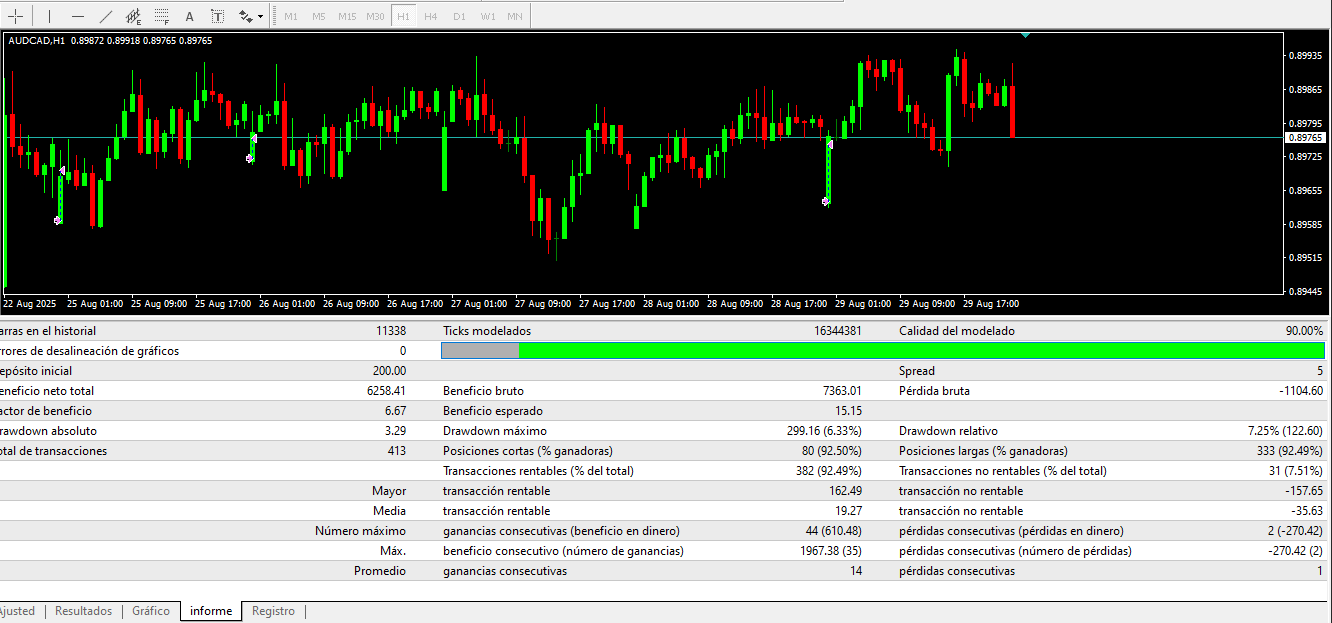Click the text 'A' tool

point(189,16)
